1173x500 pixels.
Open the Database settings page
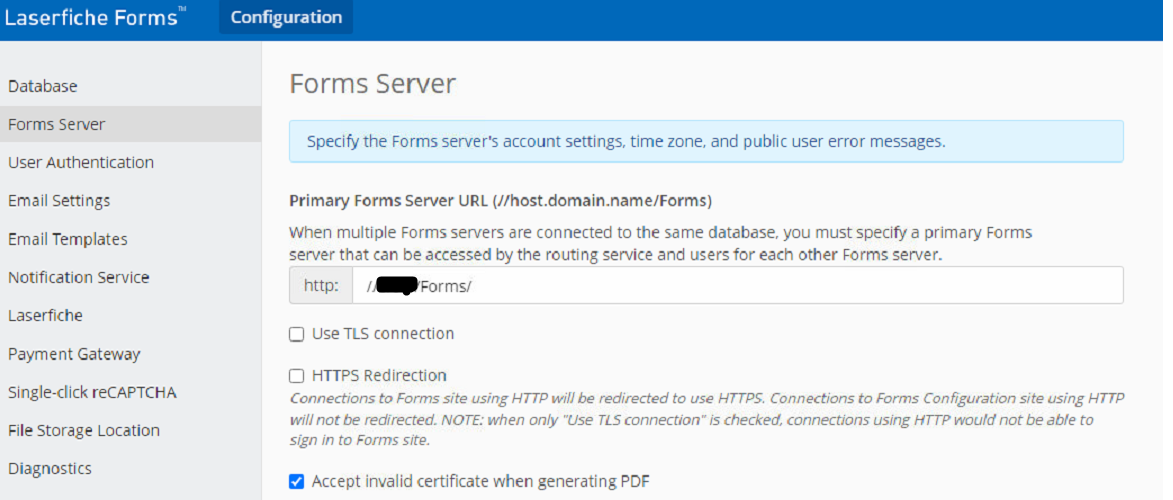pos(43,86)
